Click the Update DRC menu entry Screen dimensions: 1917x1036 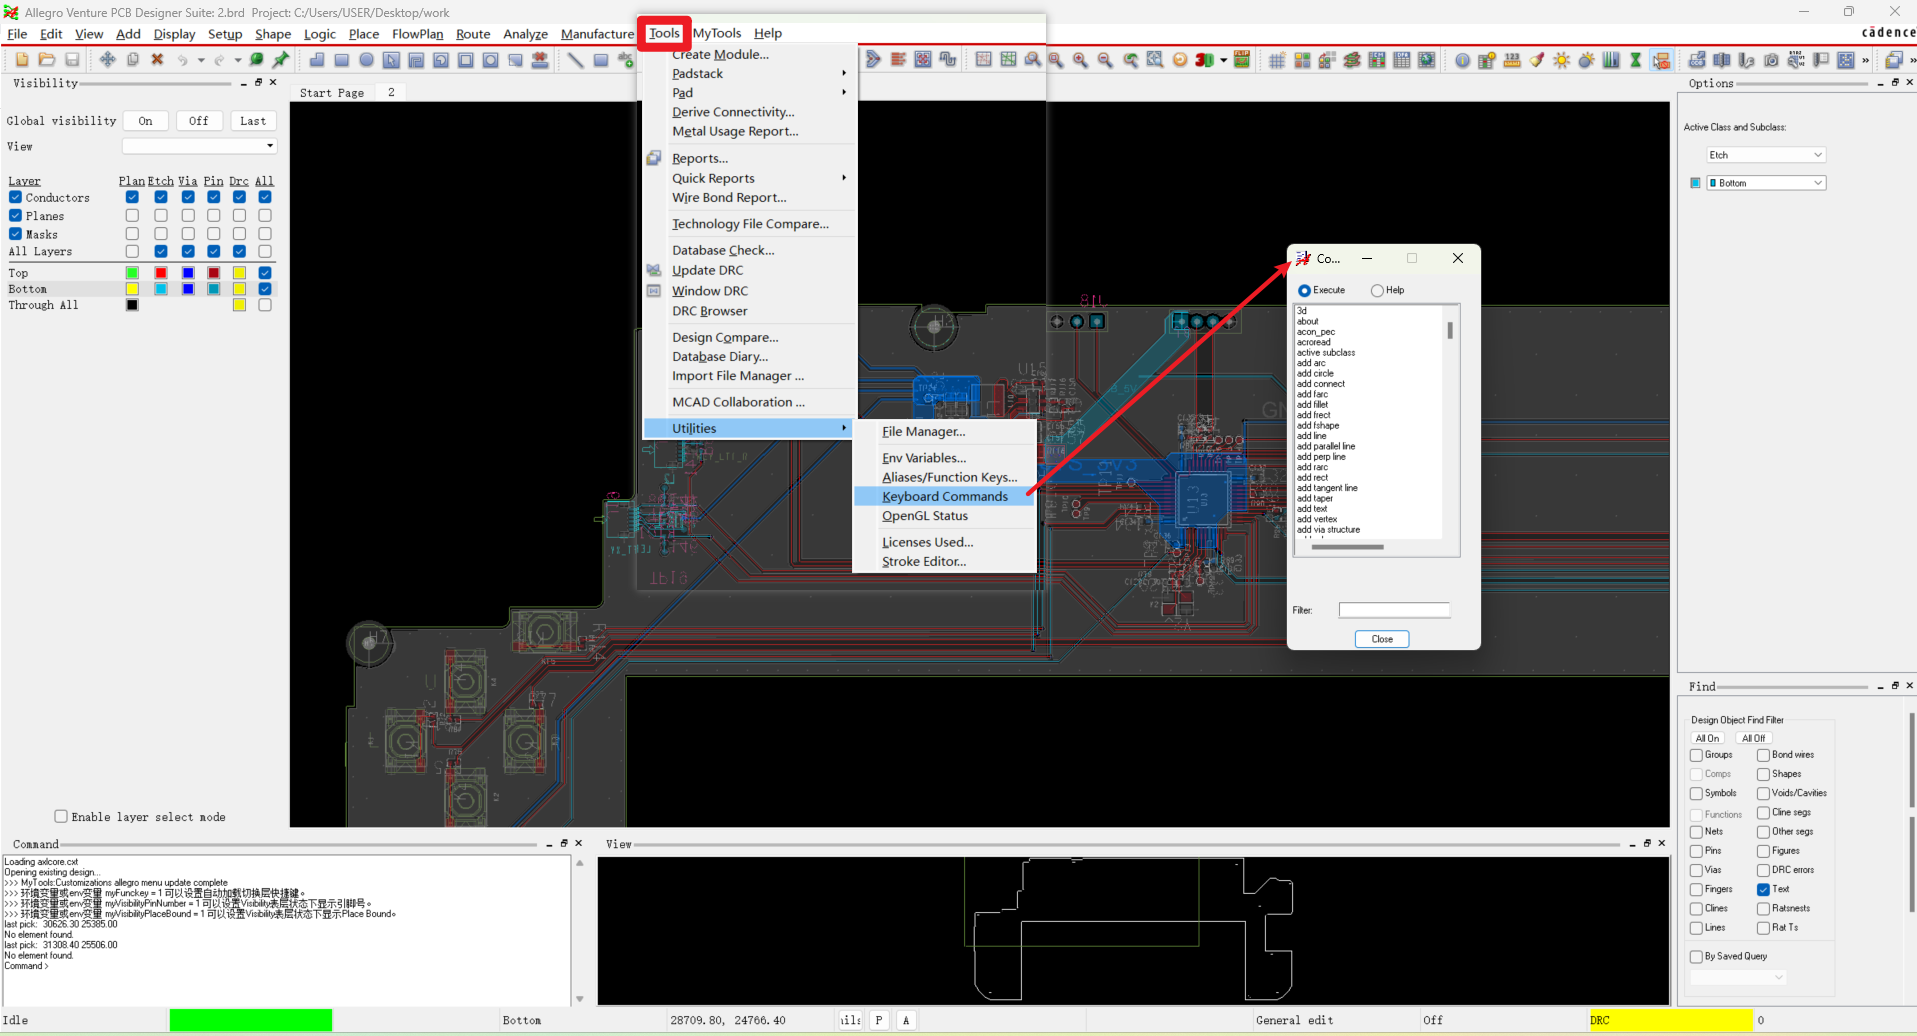click(707, 270)
